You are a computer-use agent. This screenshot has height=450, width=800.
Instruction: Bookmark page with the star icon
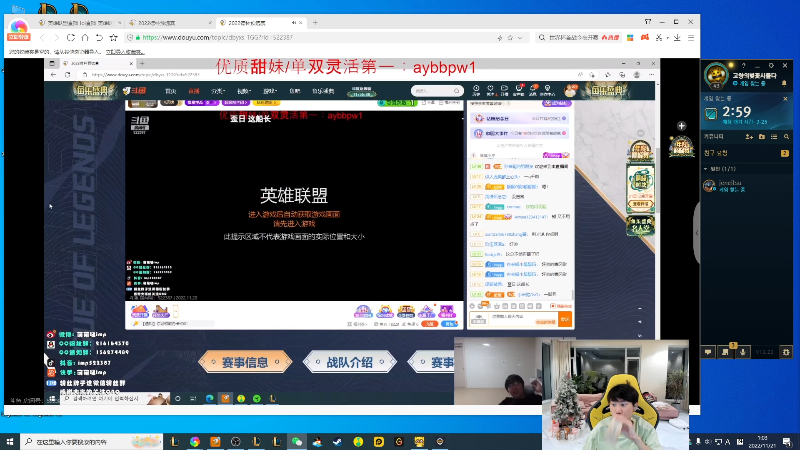(x=113, y=38)
